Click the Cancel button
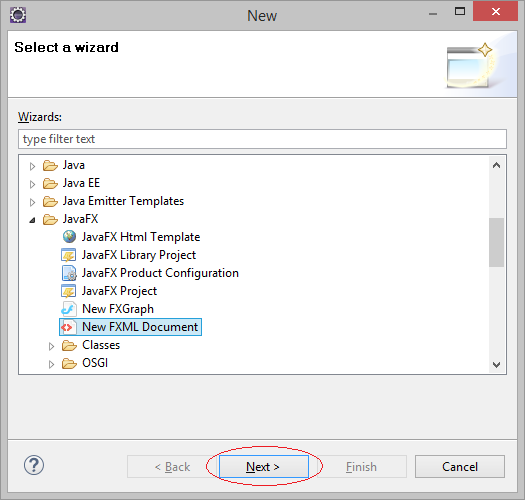Screen dimensions: 525x500 (x=460, y=467)
